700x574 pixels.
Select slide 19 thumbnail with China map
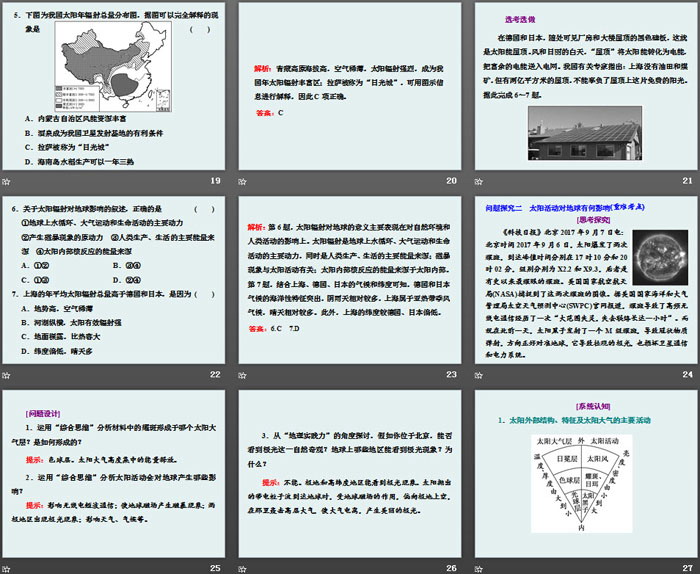pyautogui.click(x=114, y=86)
